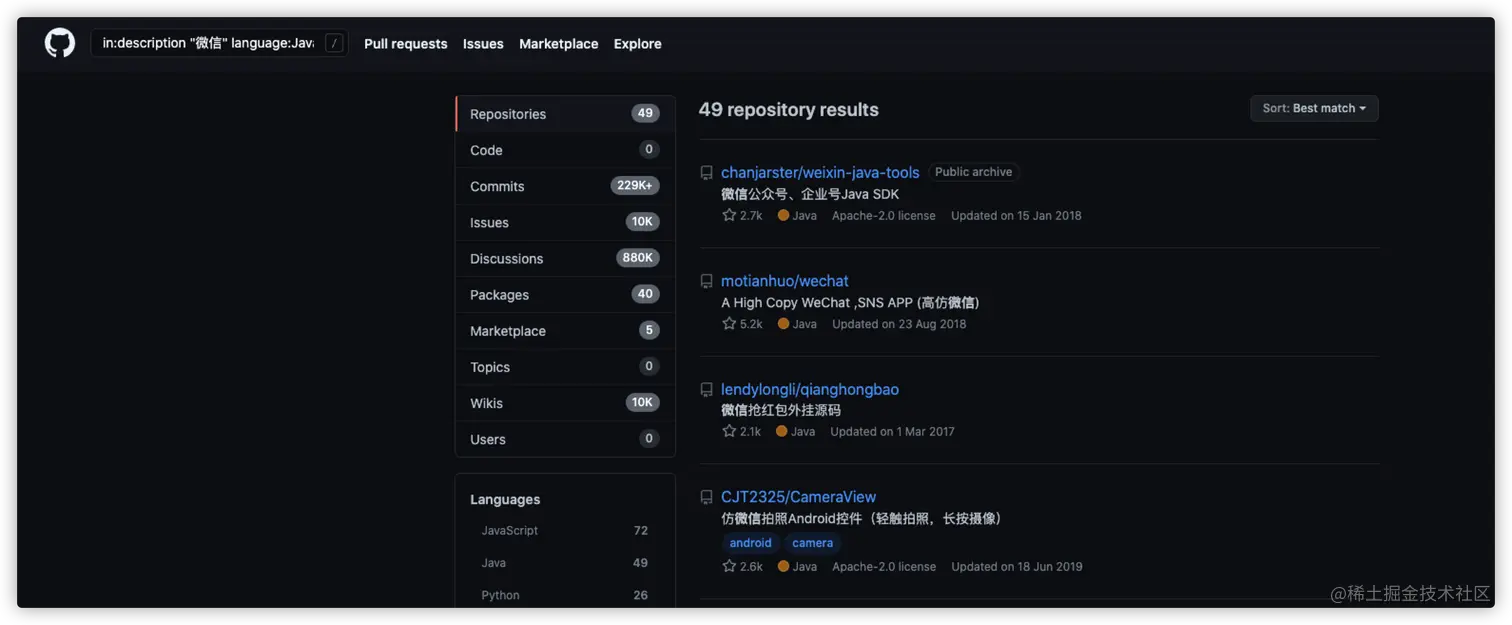Filter results by Java language in sidebar

pos(565,563)
